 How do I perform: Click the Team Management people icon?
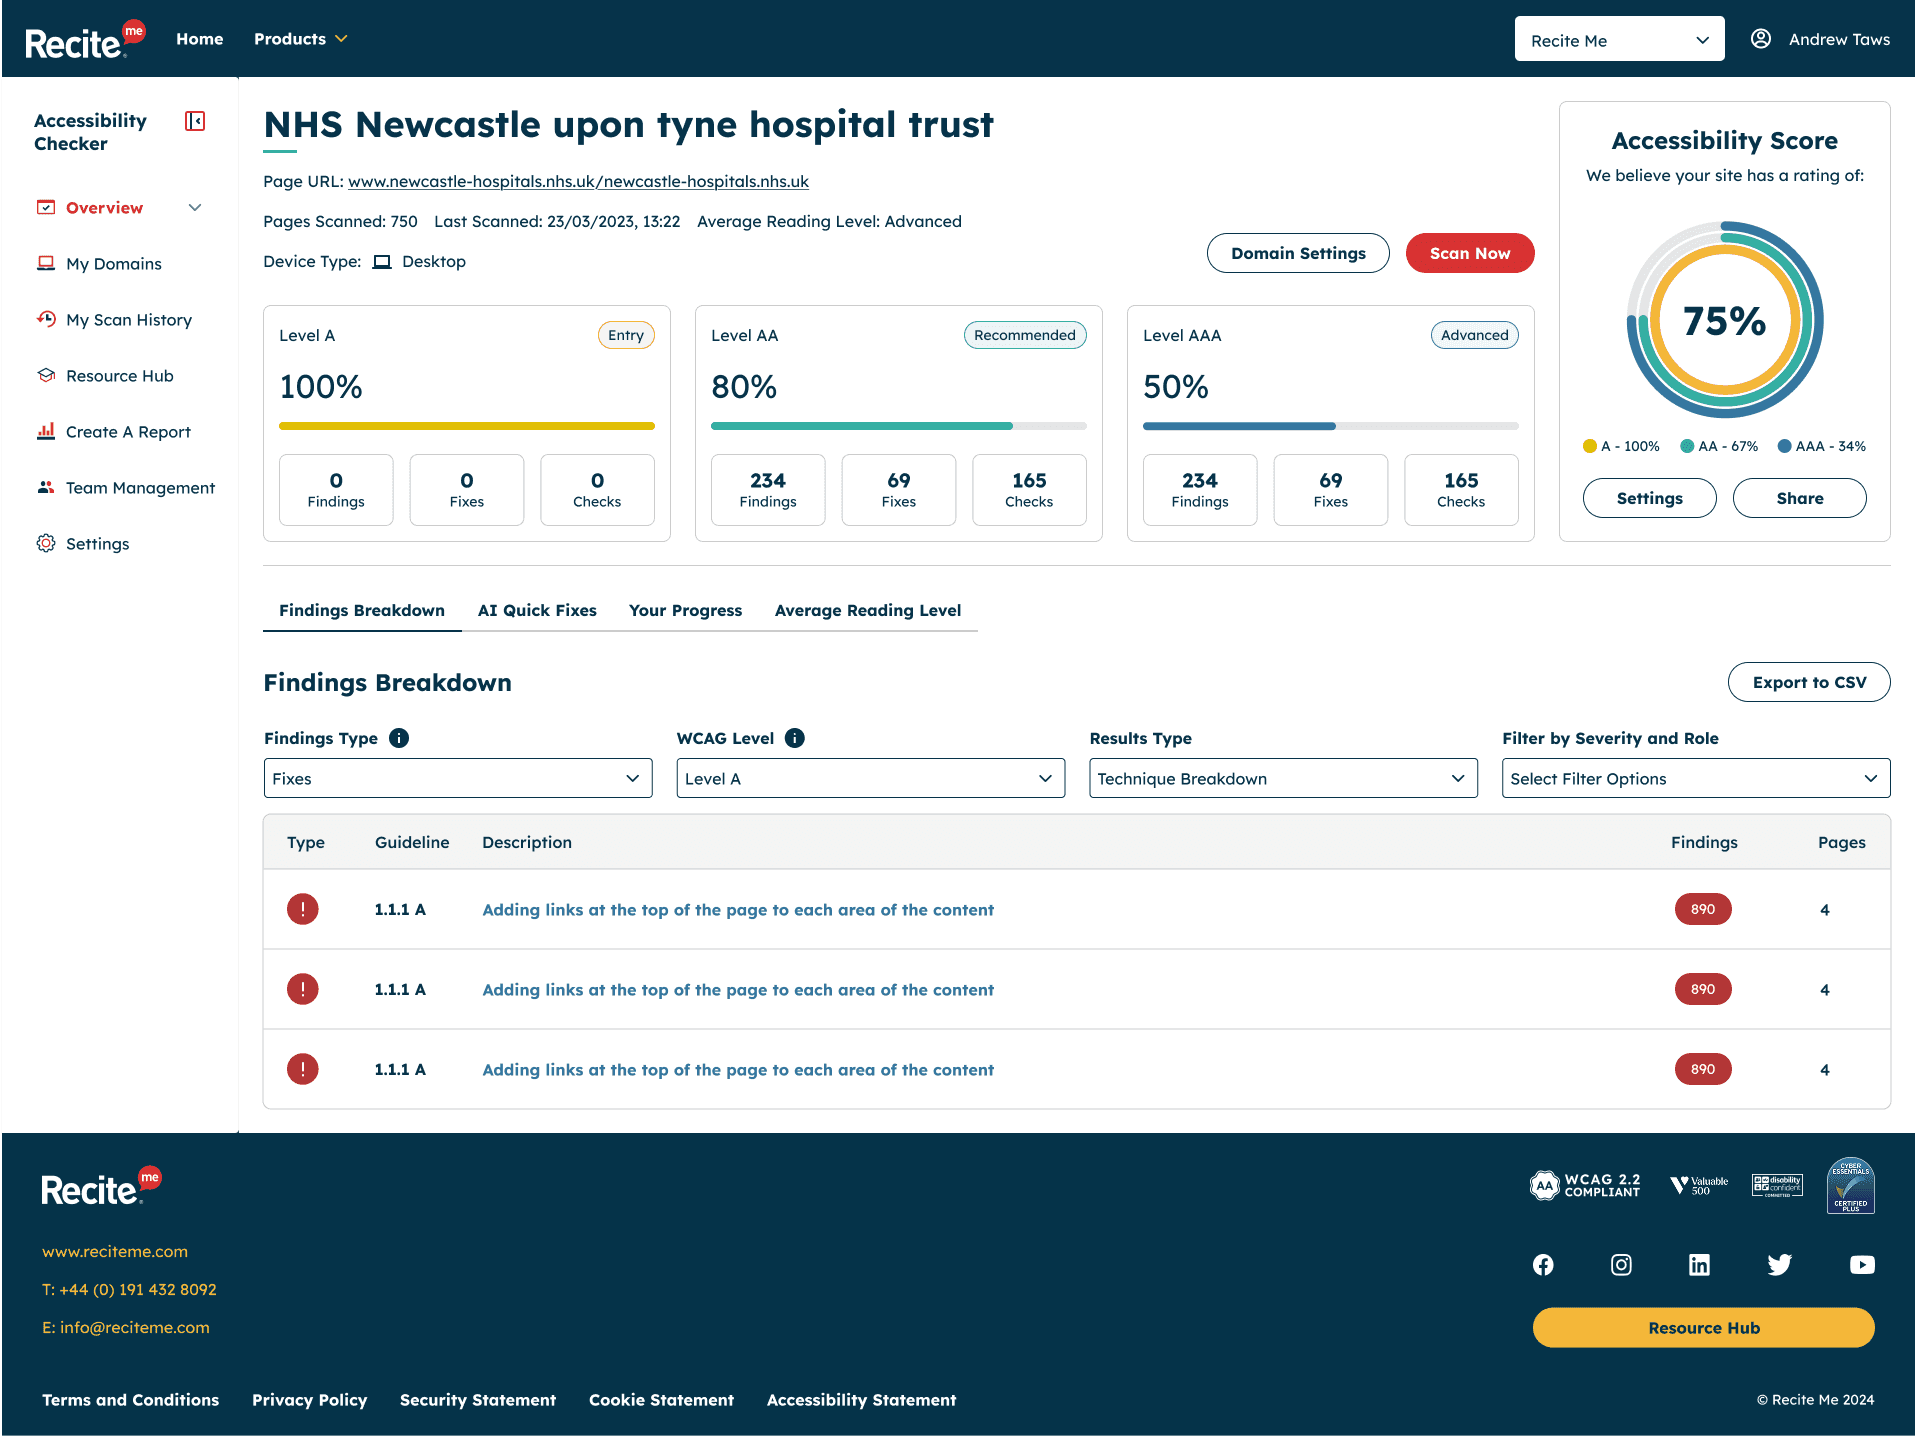click(x=46, y=487)
